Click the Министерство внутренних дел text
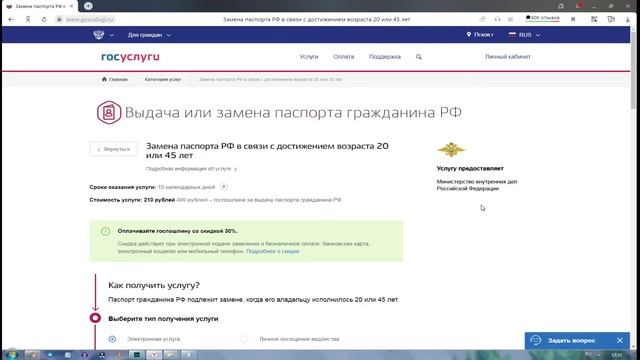This screenshot has width=640, height=360. 477,185
